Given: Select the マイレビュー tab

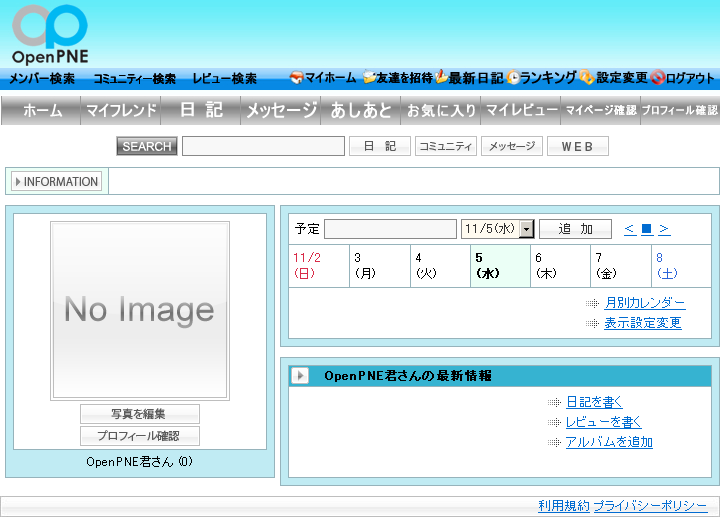Looking at the screenshot, I should pos(520,110).
